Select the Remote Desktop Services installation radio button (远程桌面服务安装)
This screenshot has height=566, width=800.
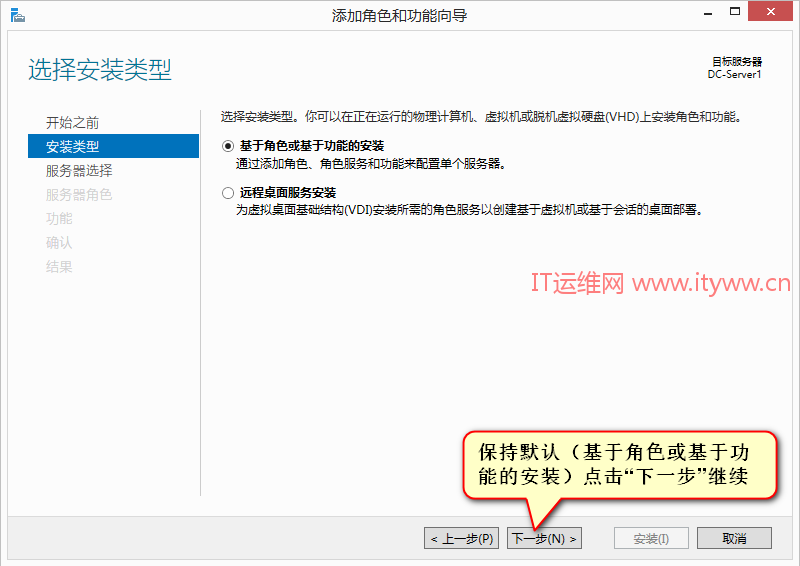pos(228,193)
